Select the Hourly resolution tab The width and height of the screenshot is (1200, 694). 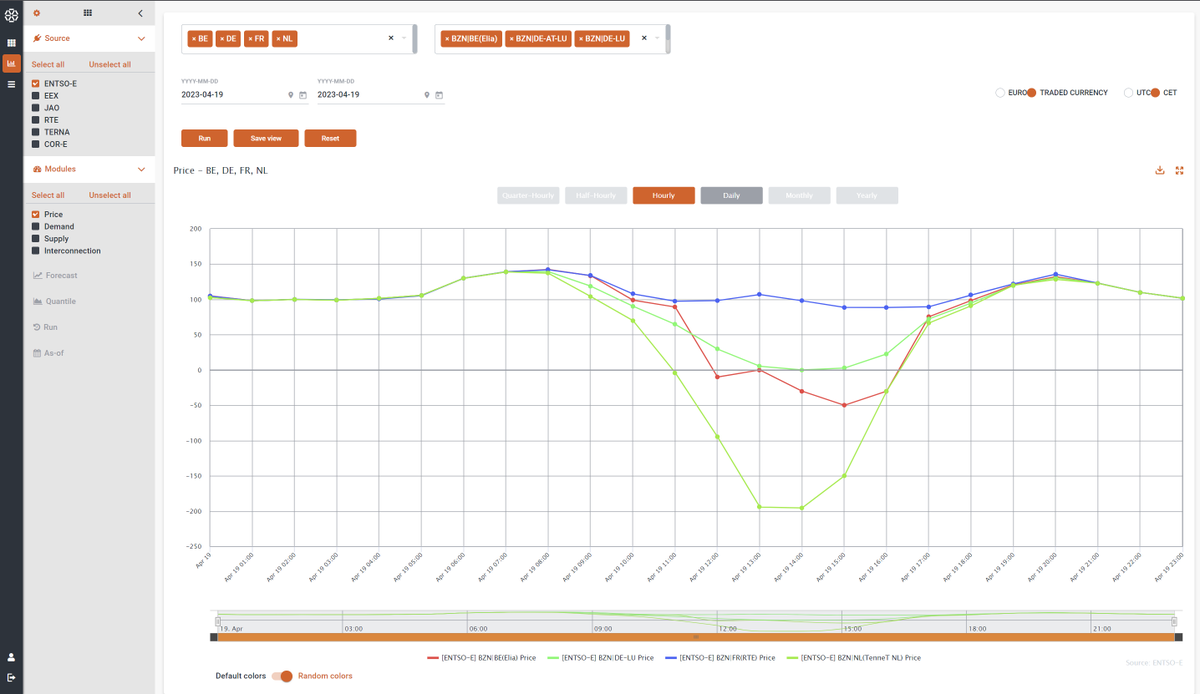663,195
